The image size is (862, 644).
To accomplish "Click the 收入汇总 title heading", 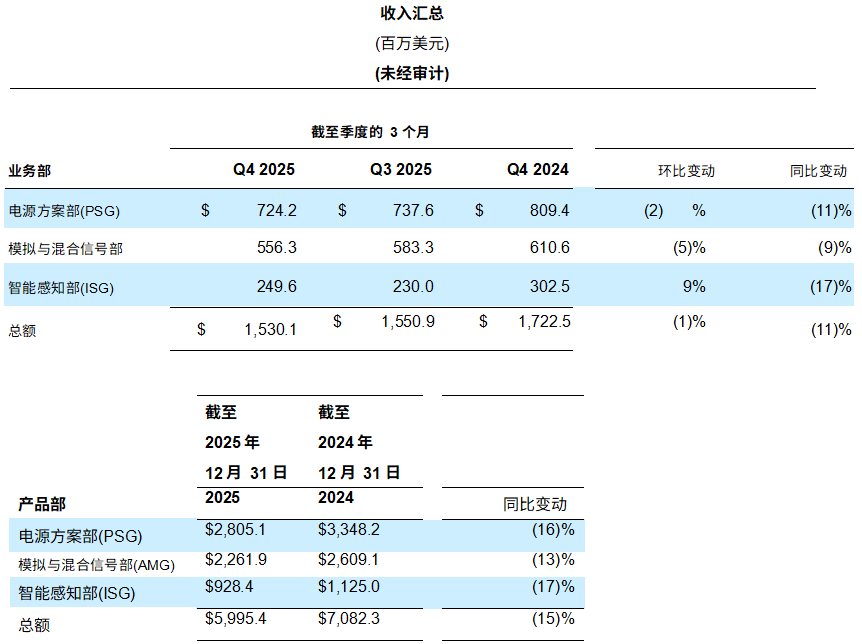I will tap(412, 13).
